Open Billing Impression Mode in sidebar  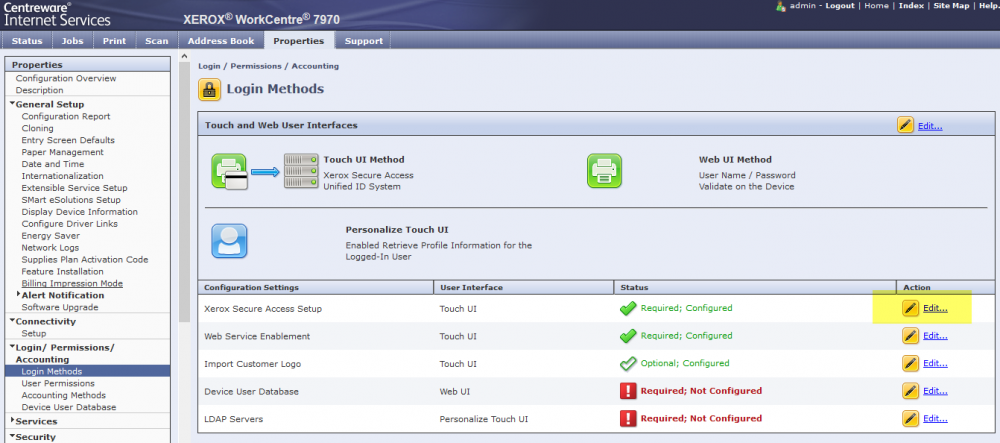(72, 283)
